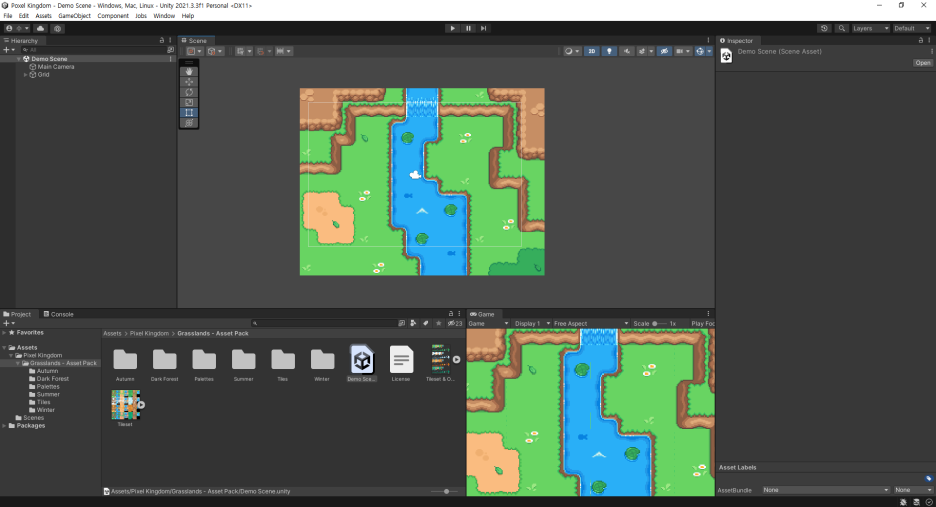The width and height of the screenshot is (936, 507).
Task: Open Default layout dropdown
Action: click(x=912, y=28)
